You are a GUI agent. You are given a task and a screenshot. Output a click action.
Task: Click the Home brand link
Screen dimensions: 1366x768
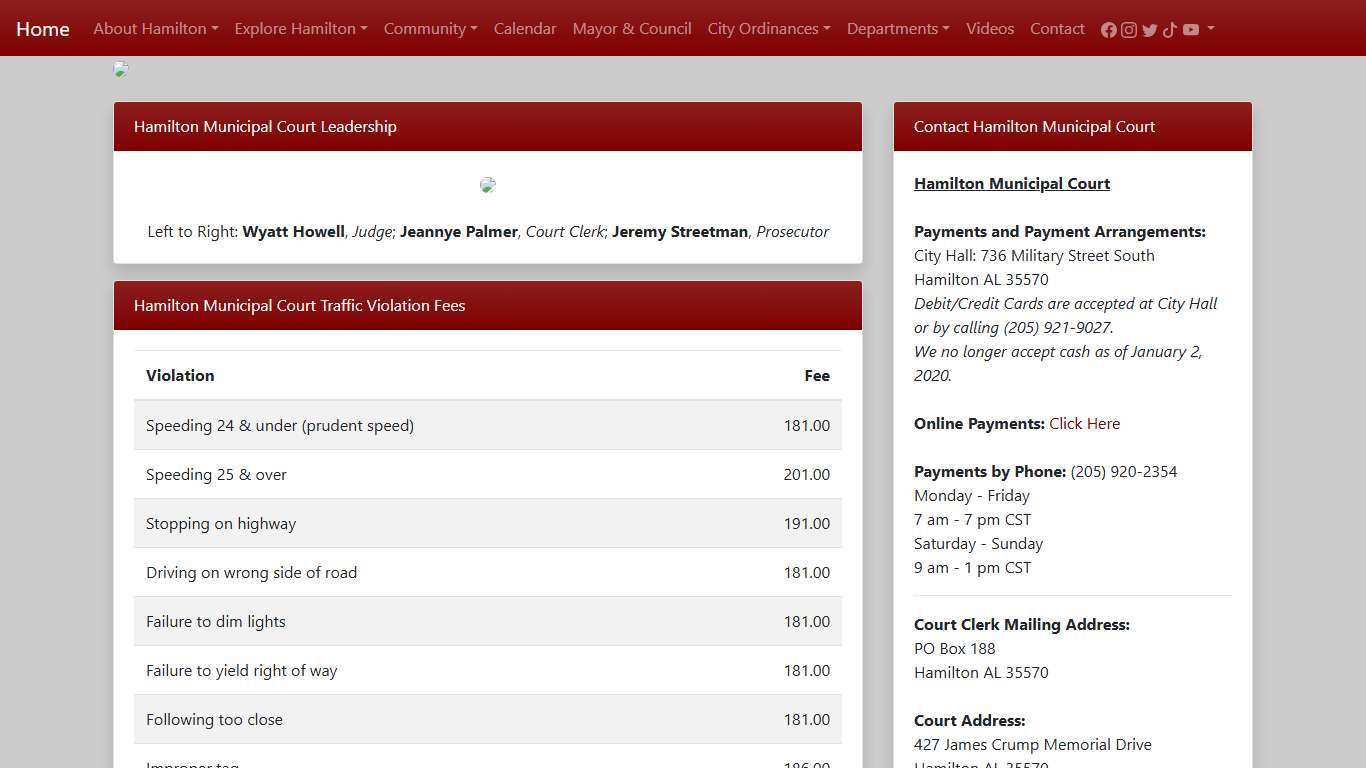pos(43,29)
